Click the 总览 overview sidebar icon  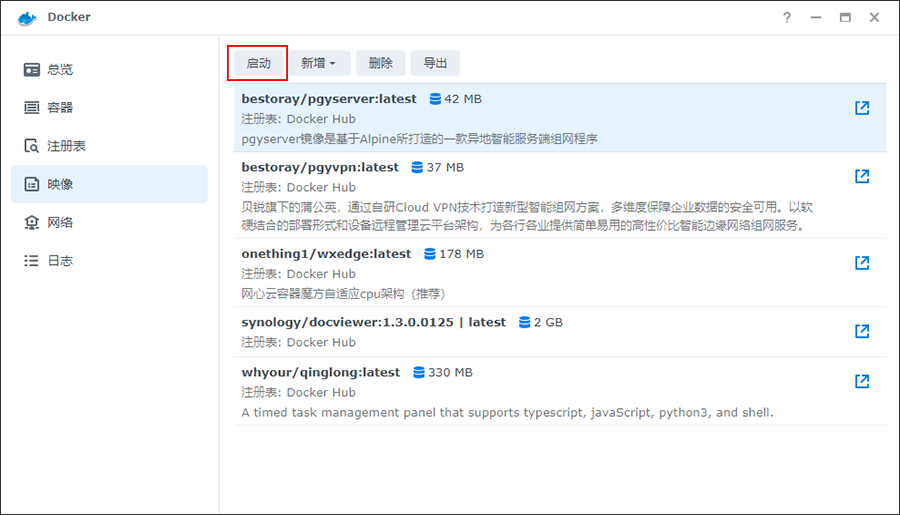click(32, 69)
